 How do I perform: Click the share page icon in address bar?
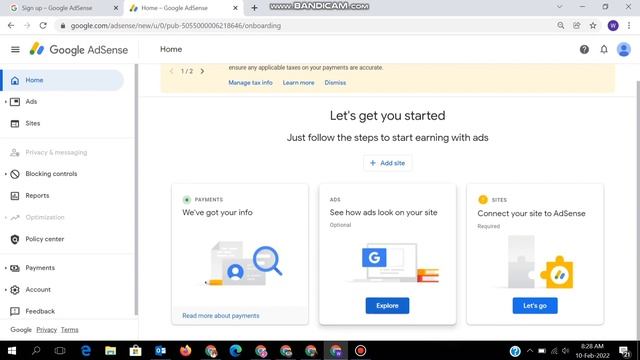[x=576, y=25]
